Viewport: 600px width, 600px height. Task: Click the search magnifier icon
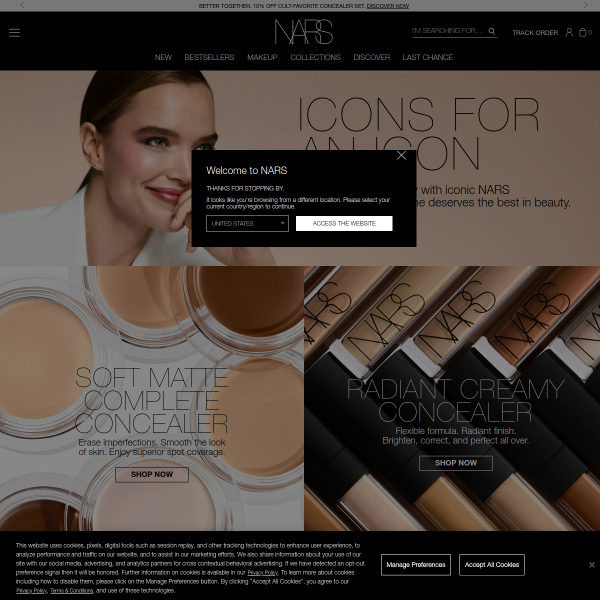click(492, 31)
